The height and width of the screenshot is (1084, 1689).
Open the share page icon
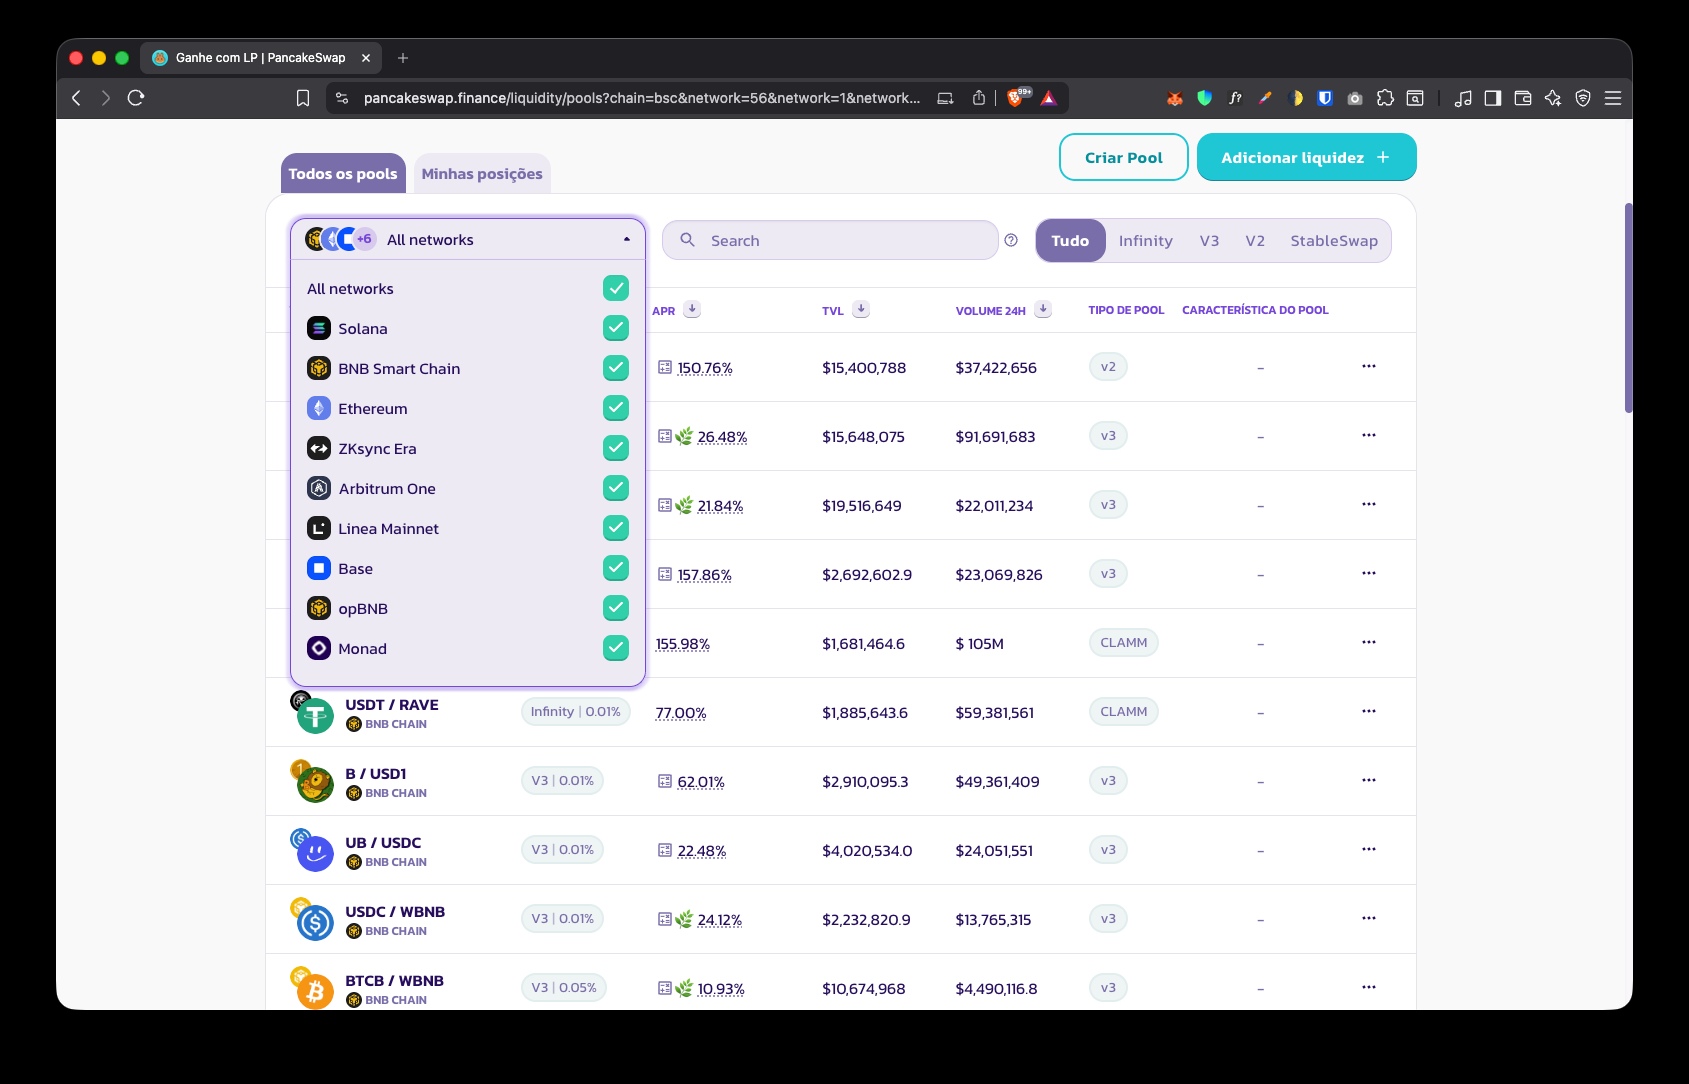point(979,98)
